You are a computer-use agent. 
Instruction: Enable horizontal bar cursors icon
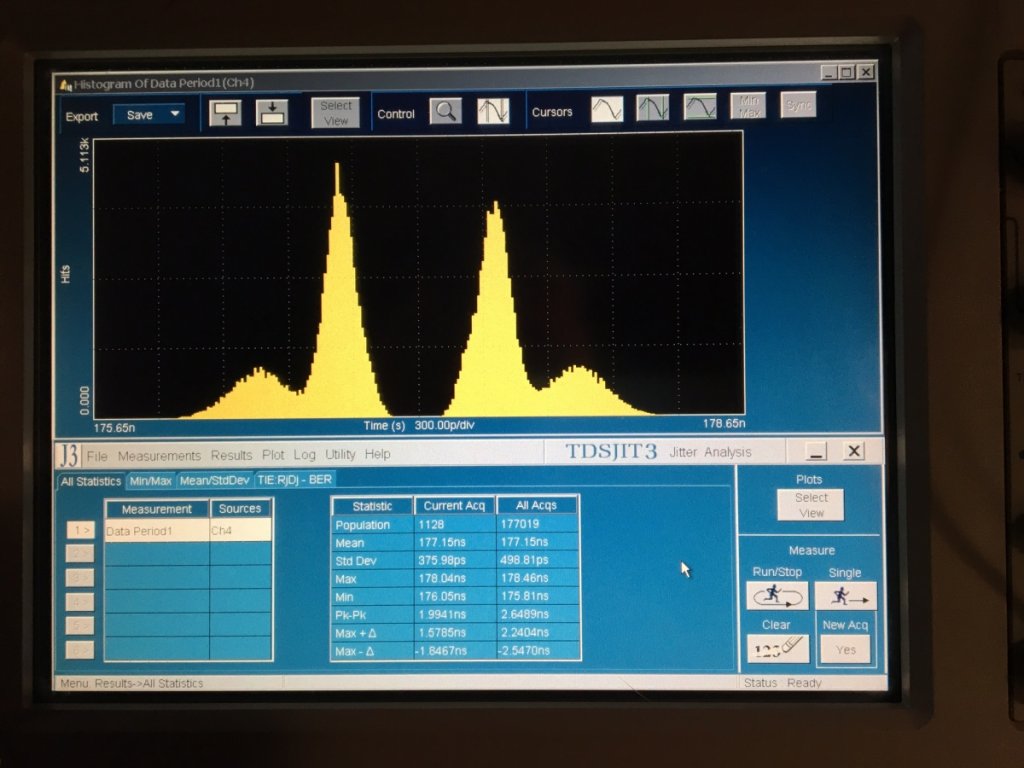point(699,107)
